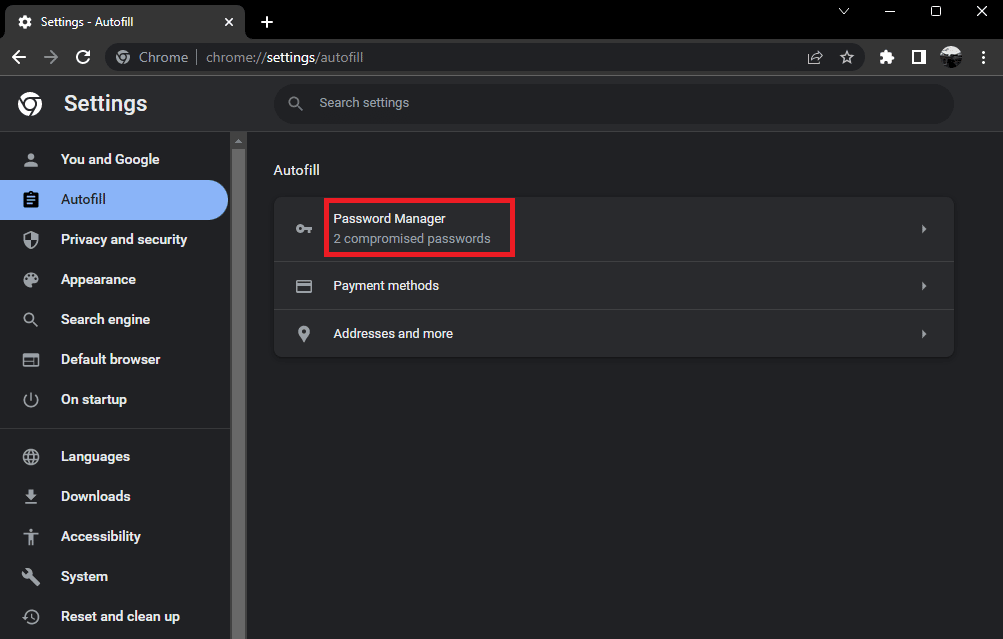The image size is (1003, 639).
Task: Open Reset and clean up
Action: (114, 617)
